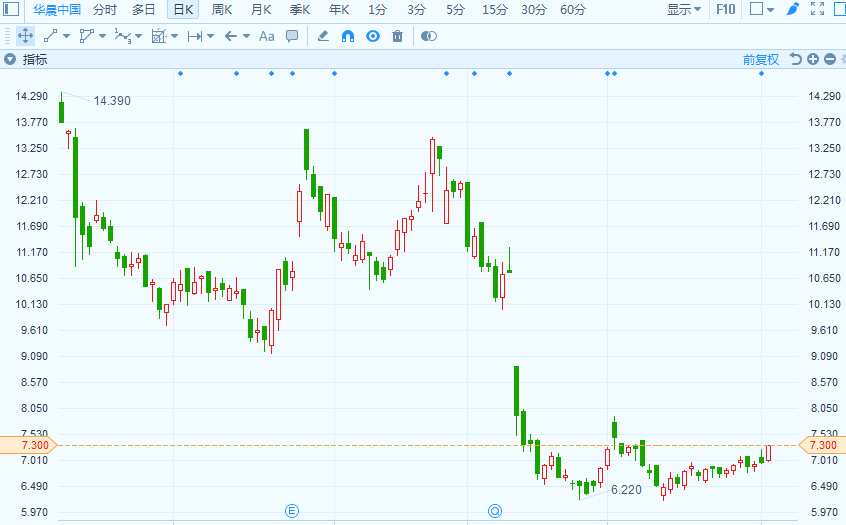Click the circled E event marker

291,510
